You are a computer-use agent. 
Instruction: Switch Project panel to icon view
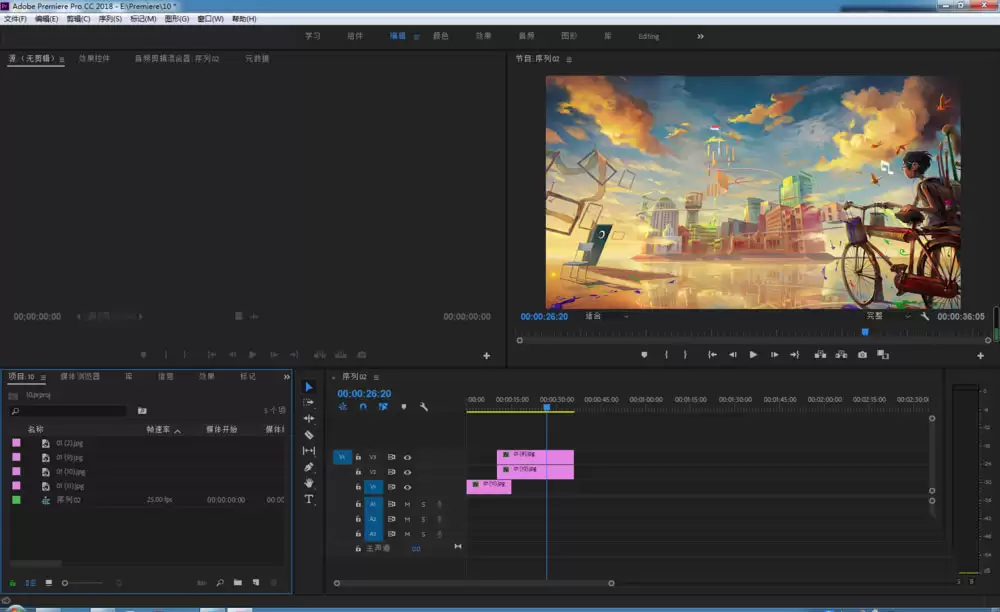coord(48,583)
